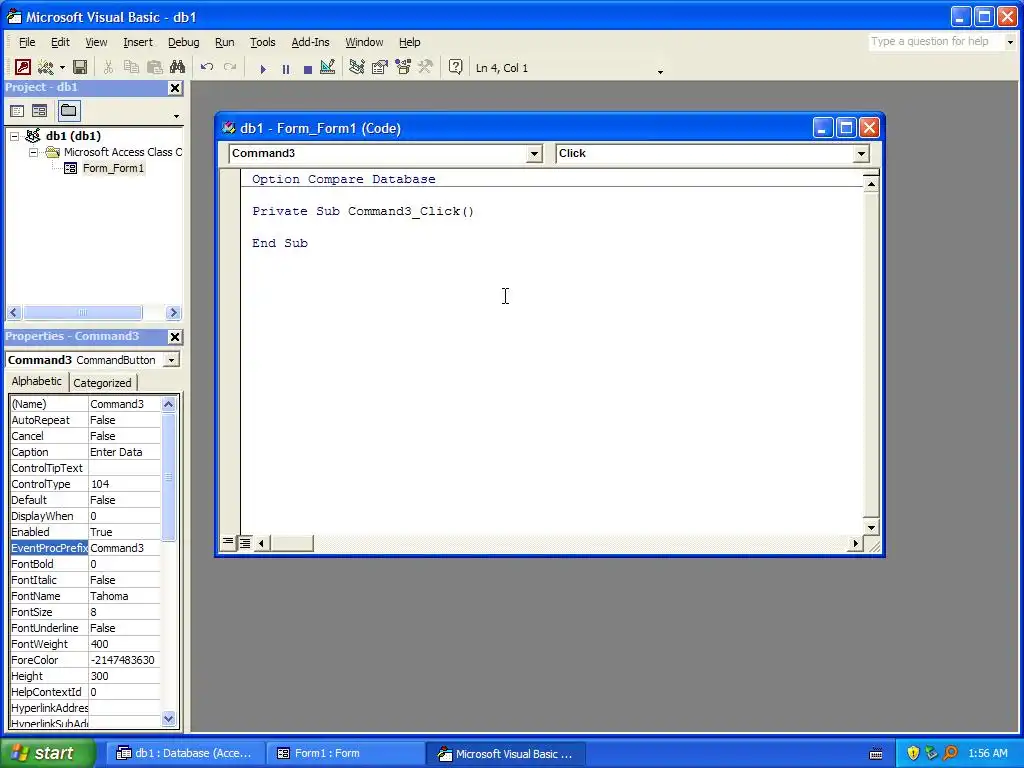Screen dimensions: 1024x768
Task: Open the Window menu
Action: (364, 42)
